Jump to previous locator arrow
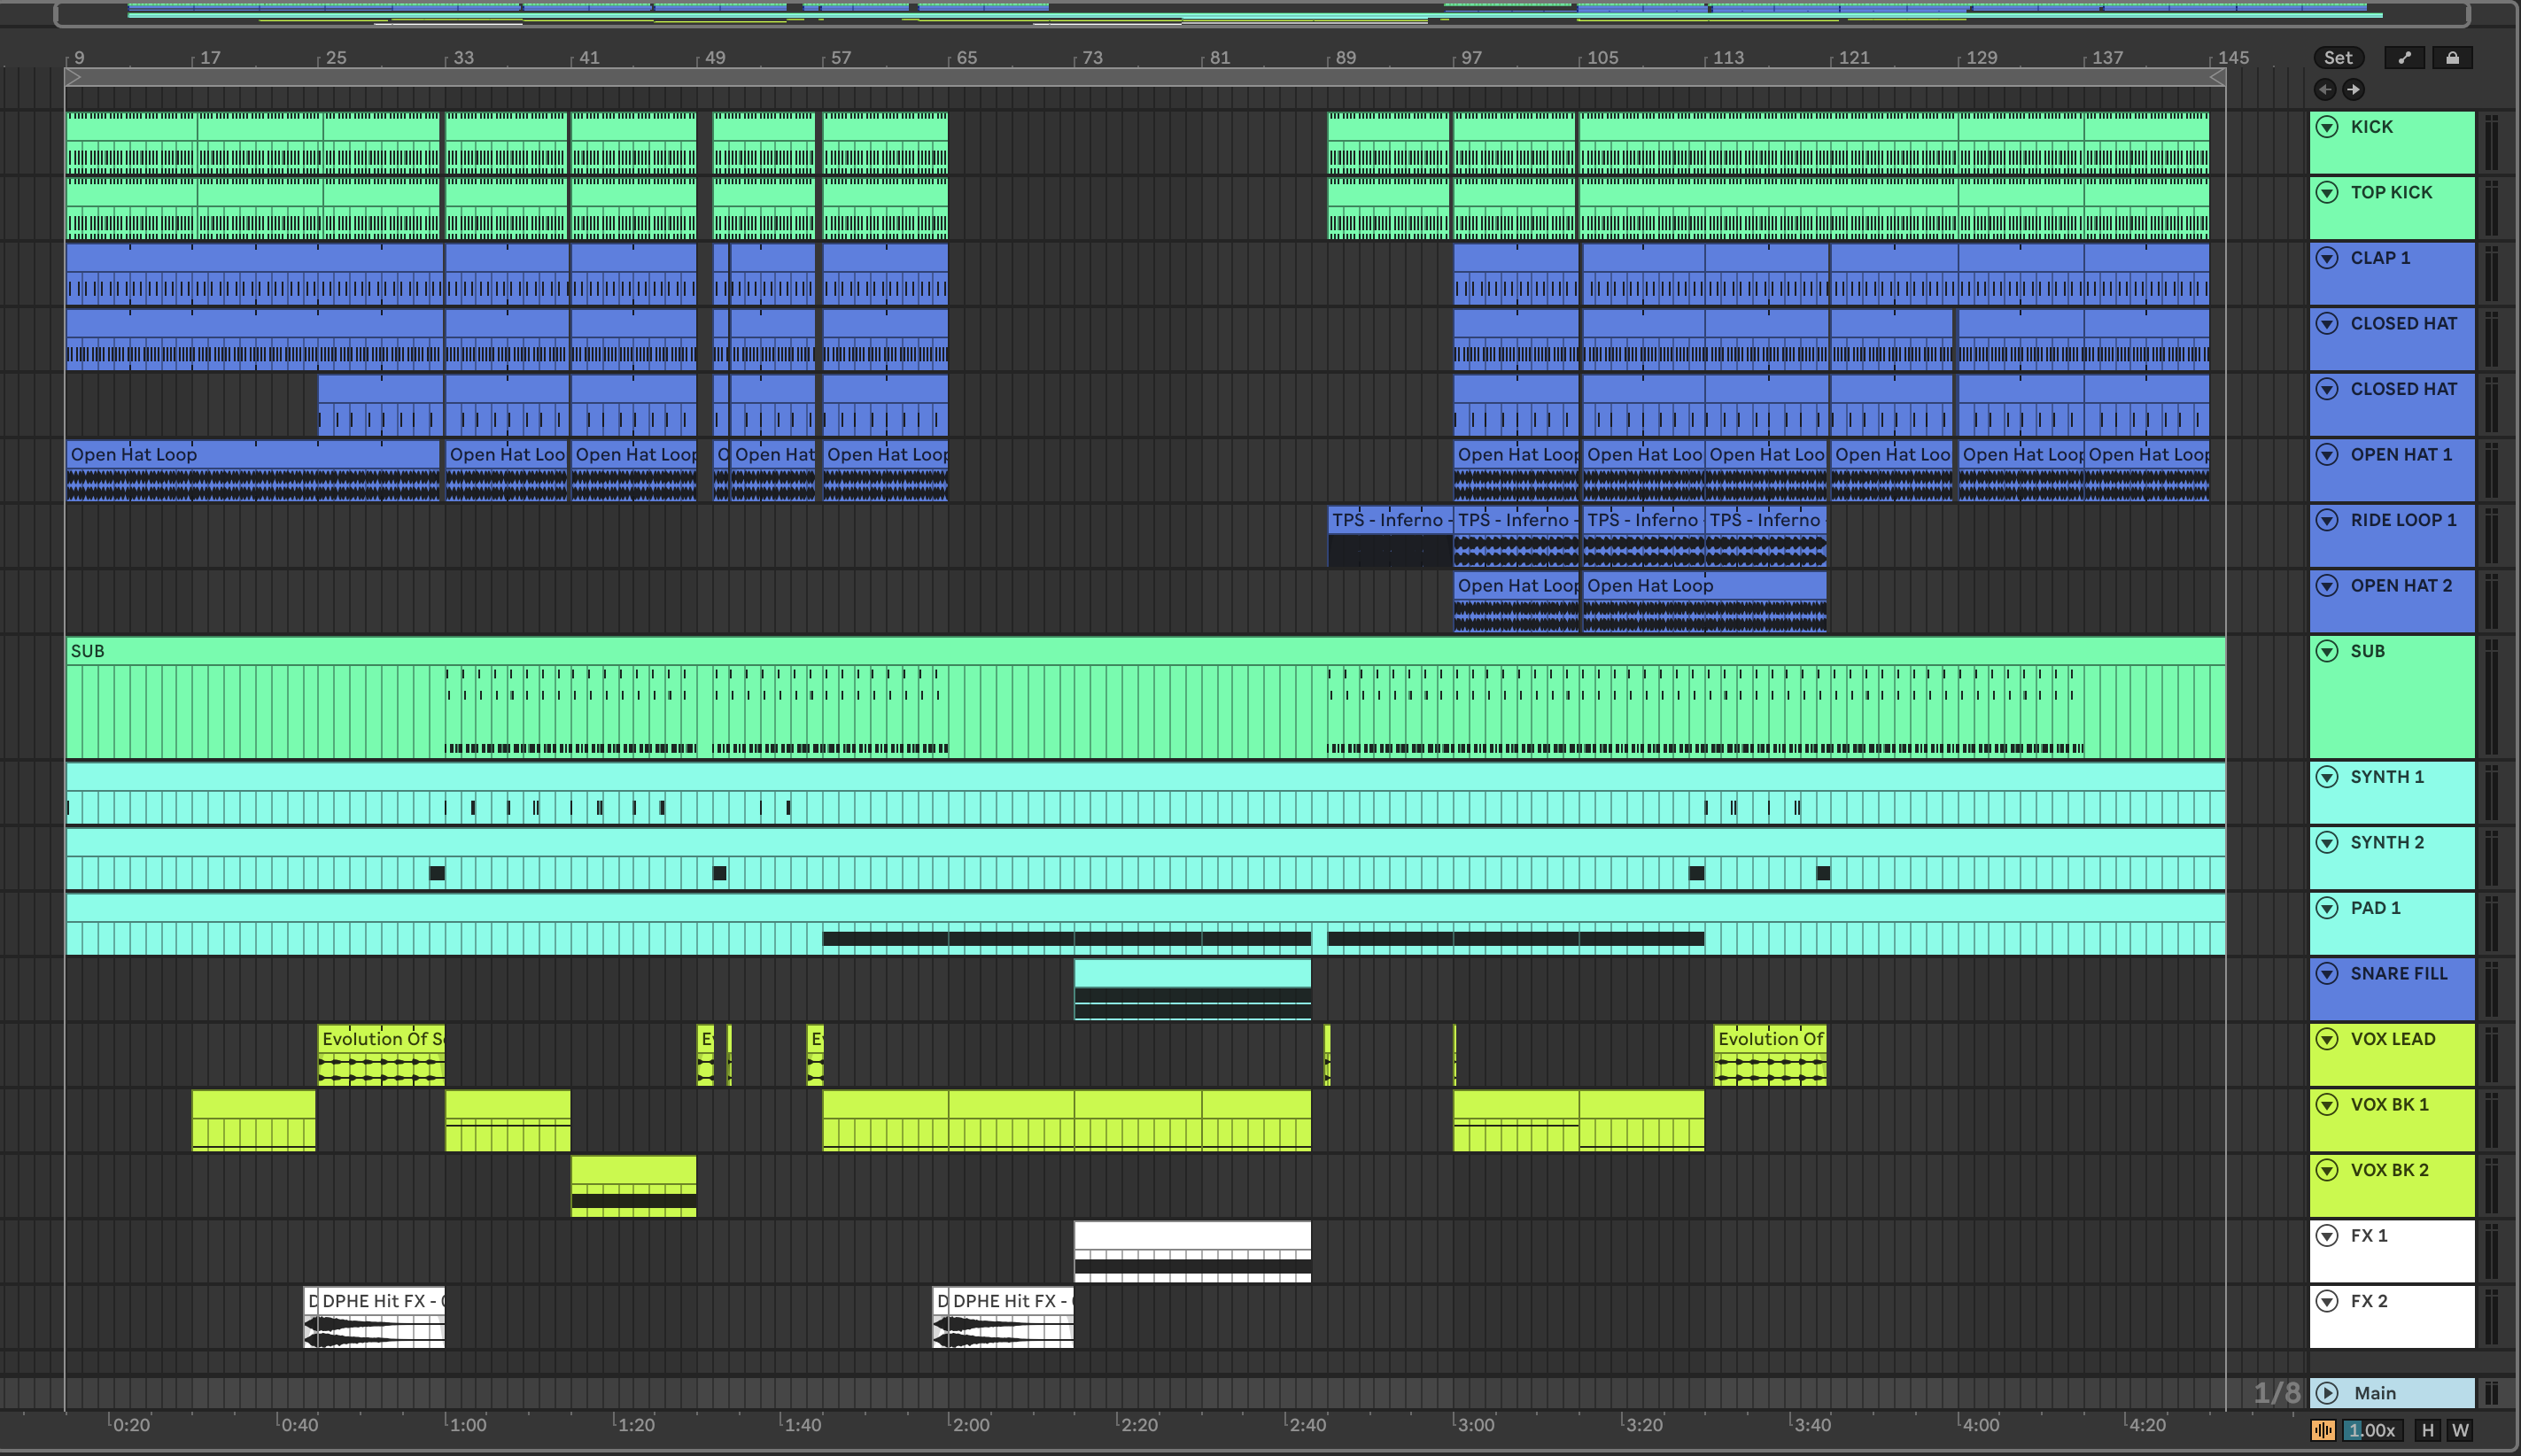 [x=2325, y=90]
